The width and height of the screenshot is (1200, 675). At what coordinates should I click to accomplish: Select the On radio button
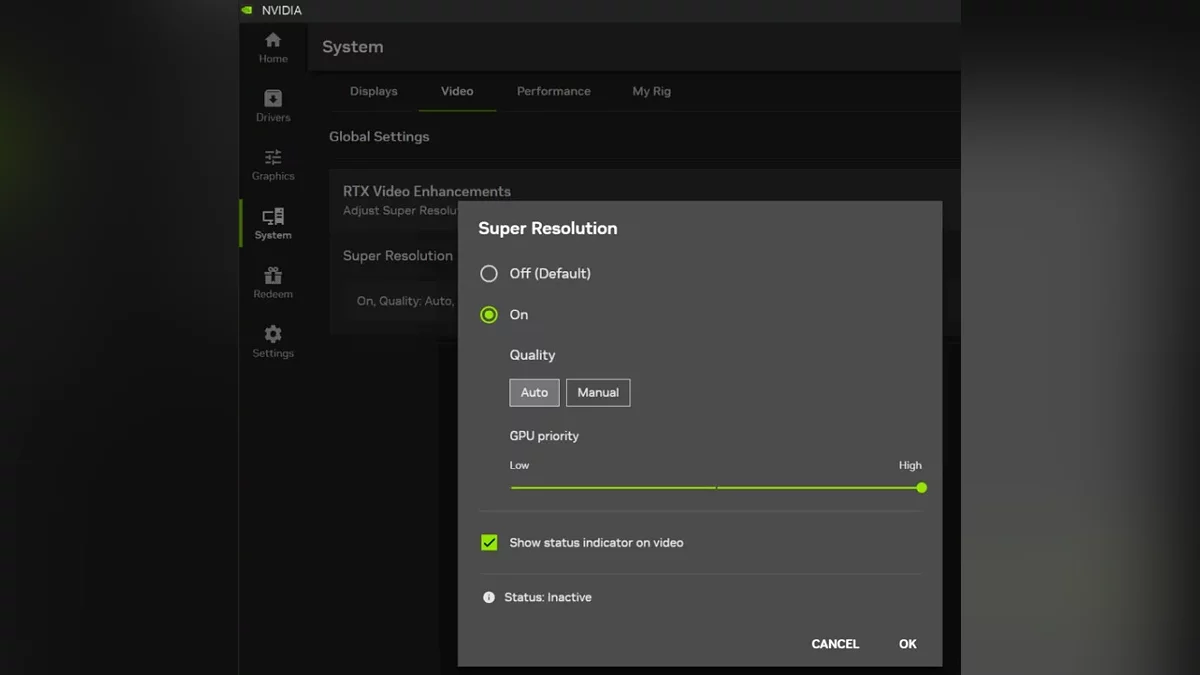tap(489, 314)
